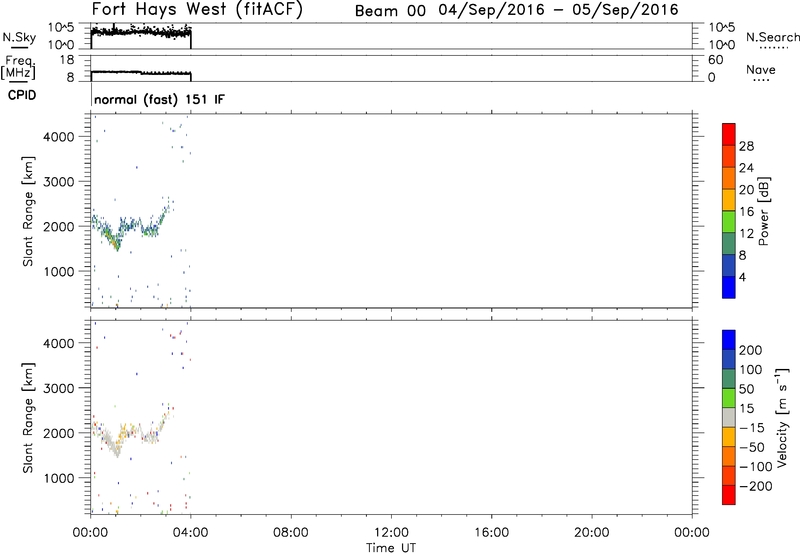Click the '2000' tick of the velocity panel
The width and height of the screenshot is (800, 554).
click(59, 433)
